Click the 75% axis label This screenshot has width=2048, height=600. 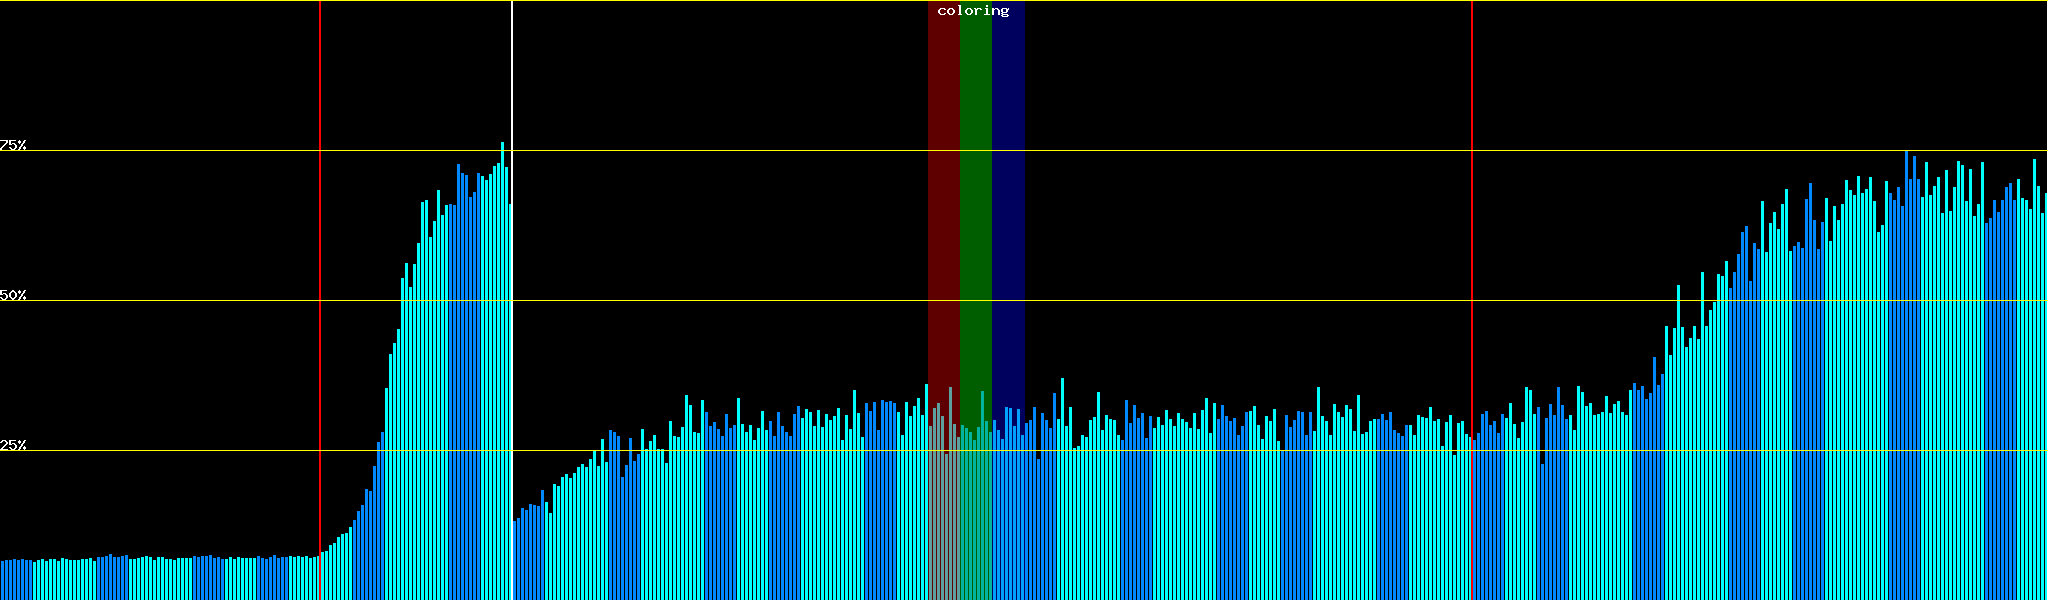click(x=13, y=145)
